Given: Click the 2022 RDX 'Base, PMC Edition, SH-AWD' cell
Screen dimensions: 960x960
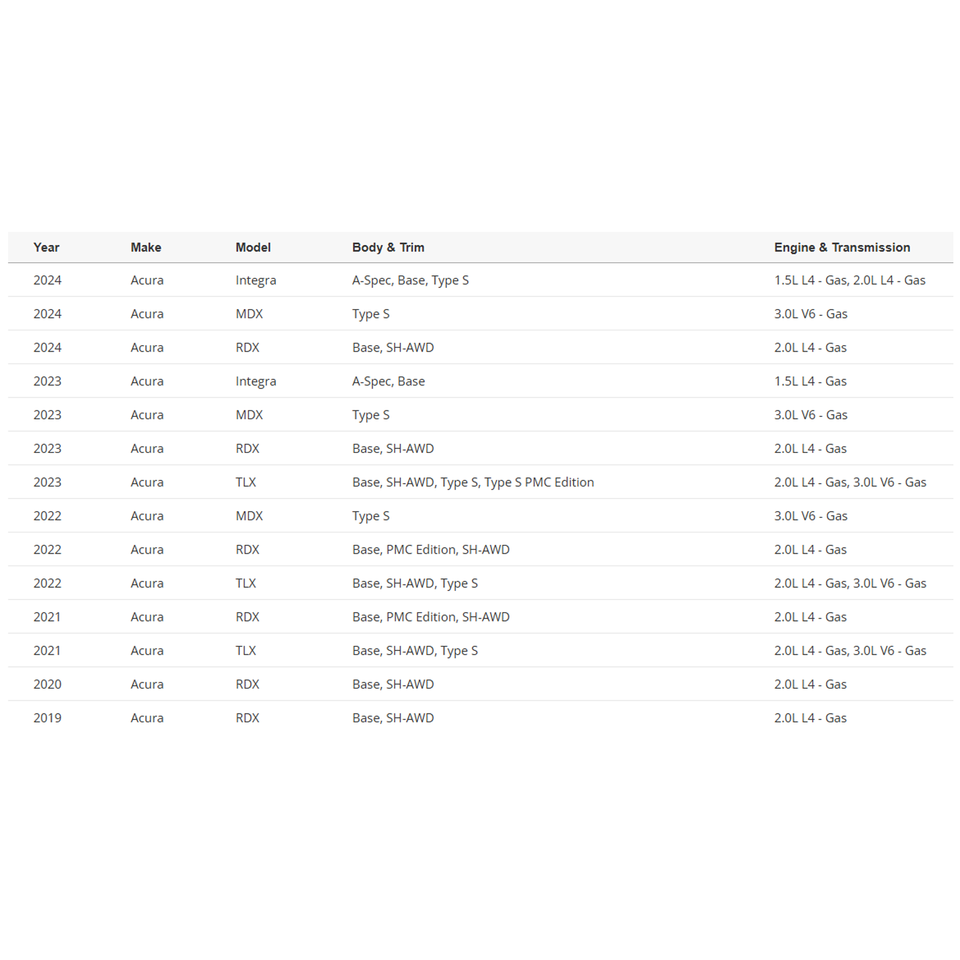Looking at the screenshot, I should [x=430, y=550].
